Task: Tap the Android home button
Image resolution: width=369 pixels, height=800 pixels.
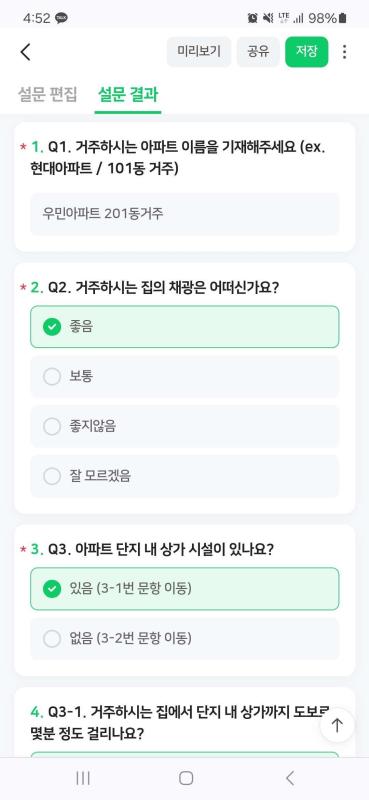Action: pos(186,778)
